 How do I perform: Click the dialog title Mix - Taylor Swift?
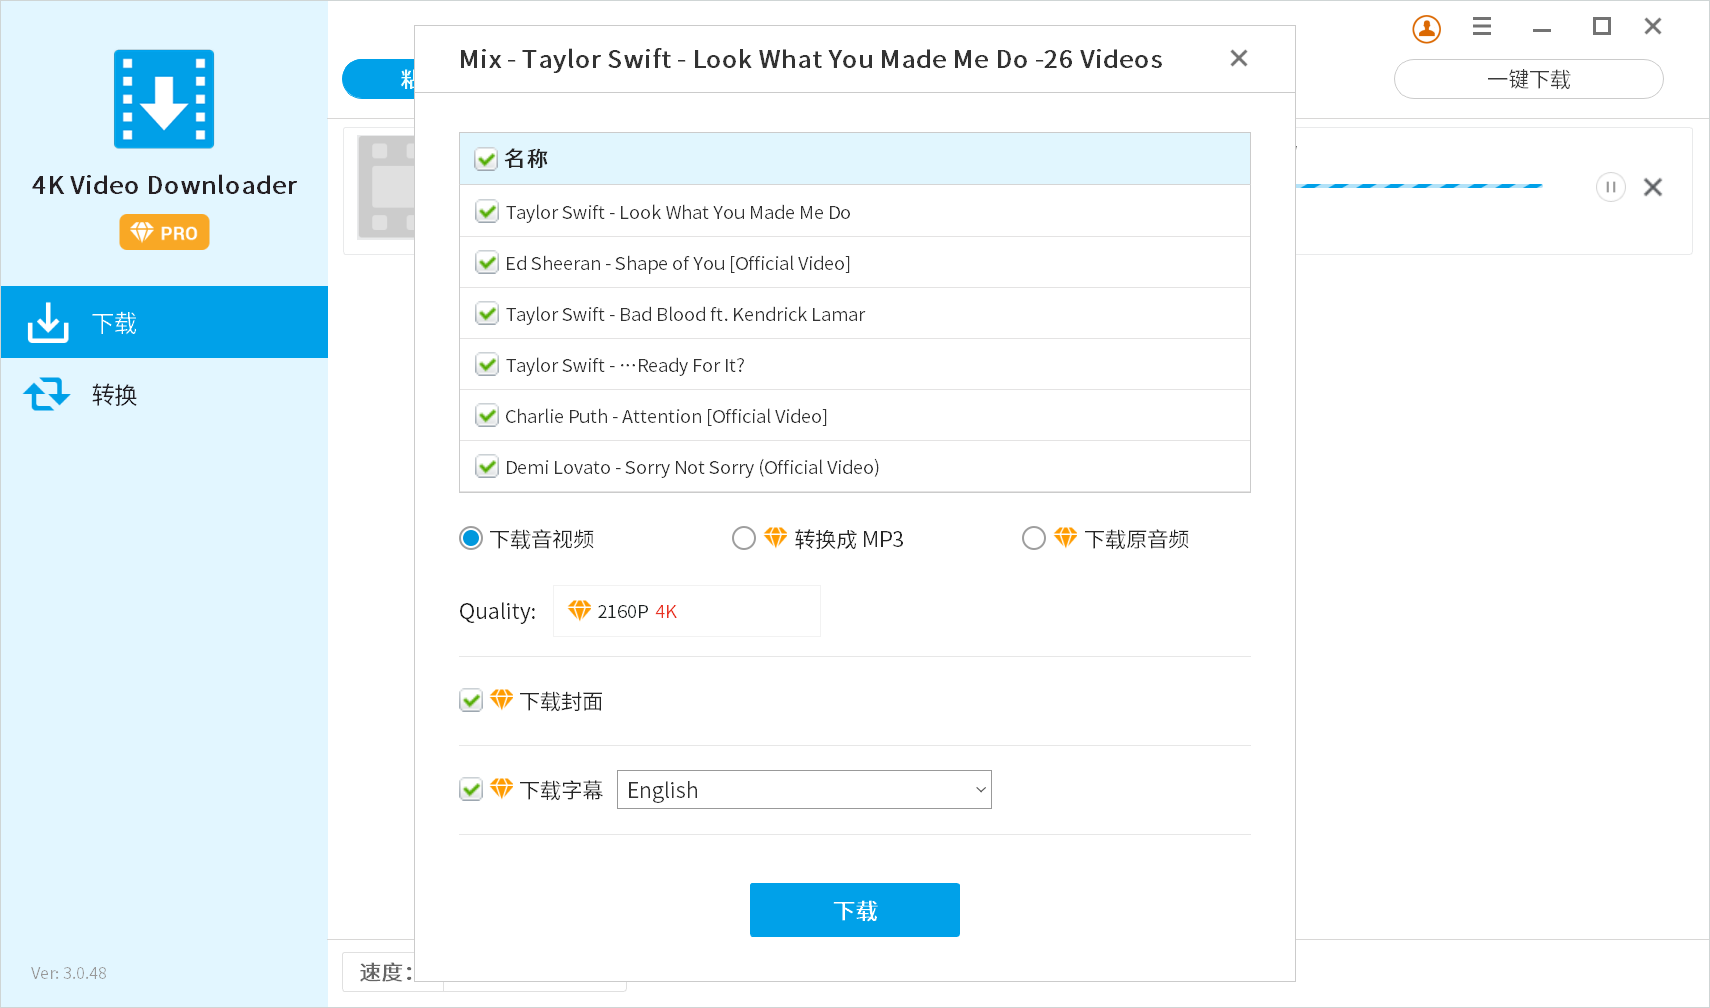[x=811, y=59]
